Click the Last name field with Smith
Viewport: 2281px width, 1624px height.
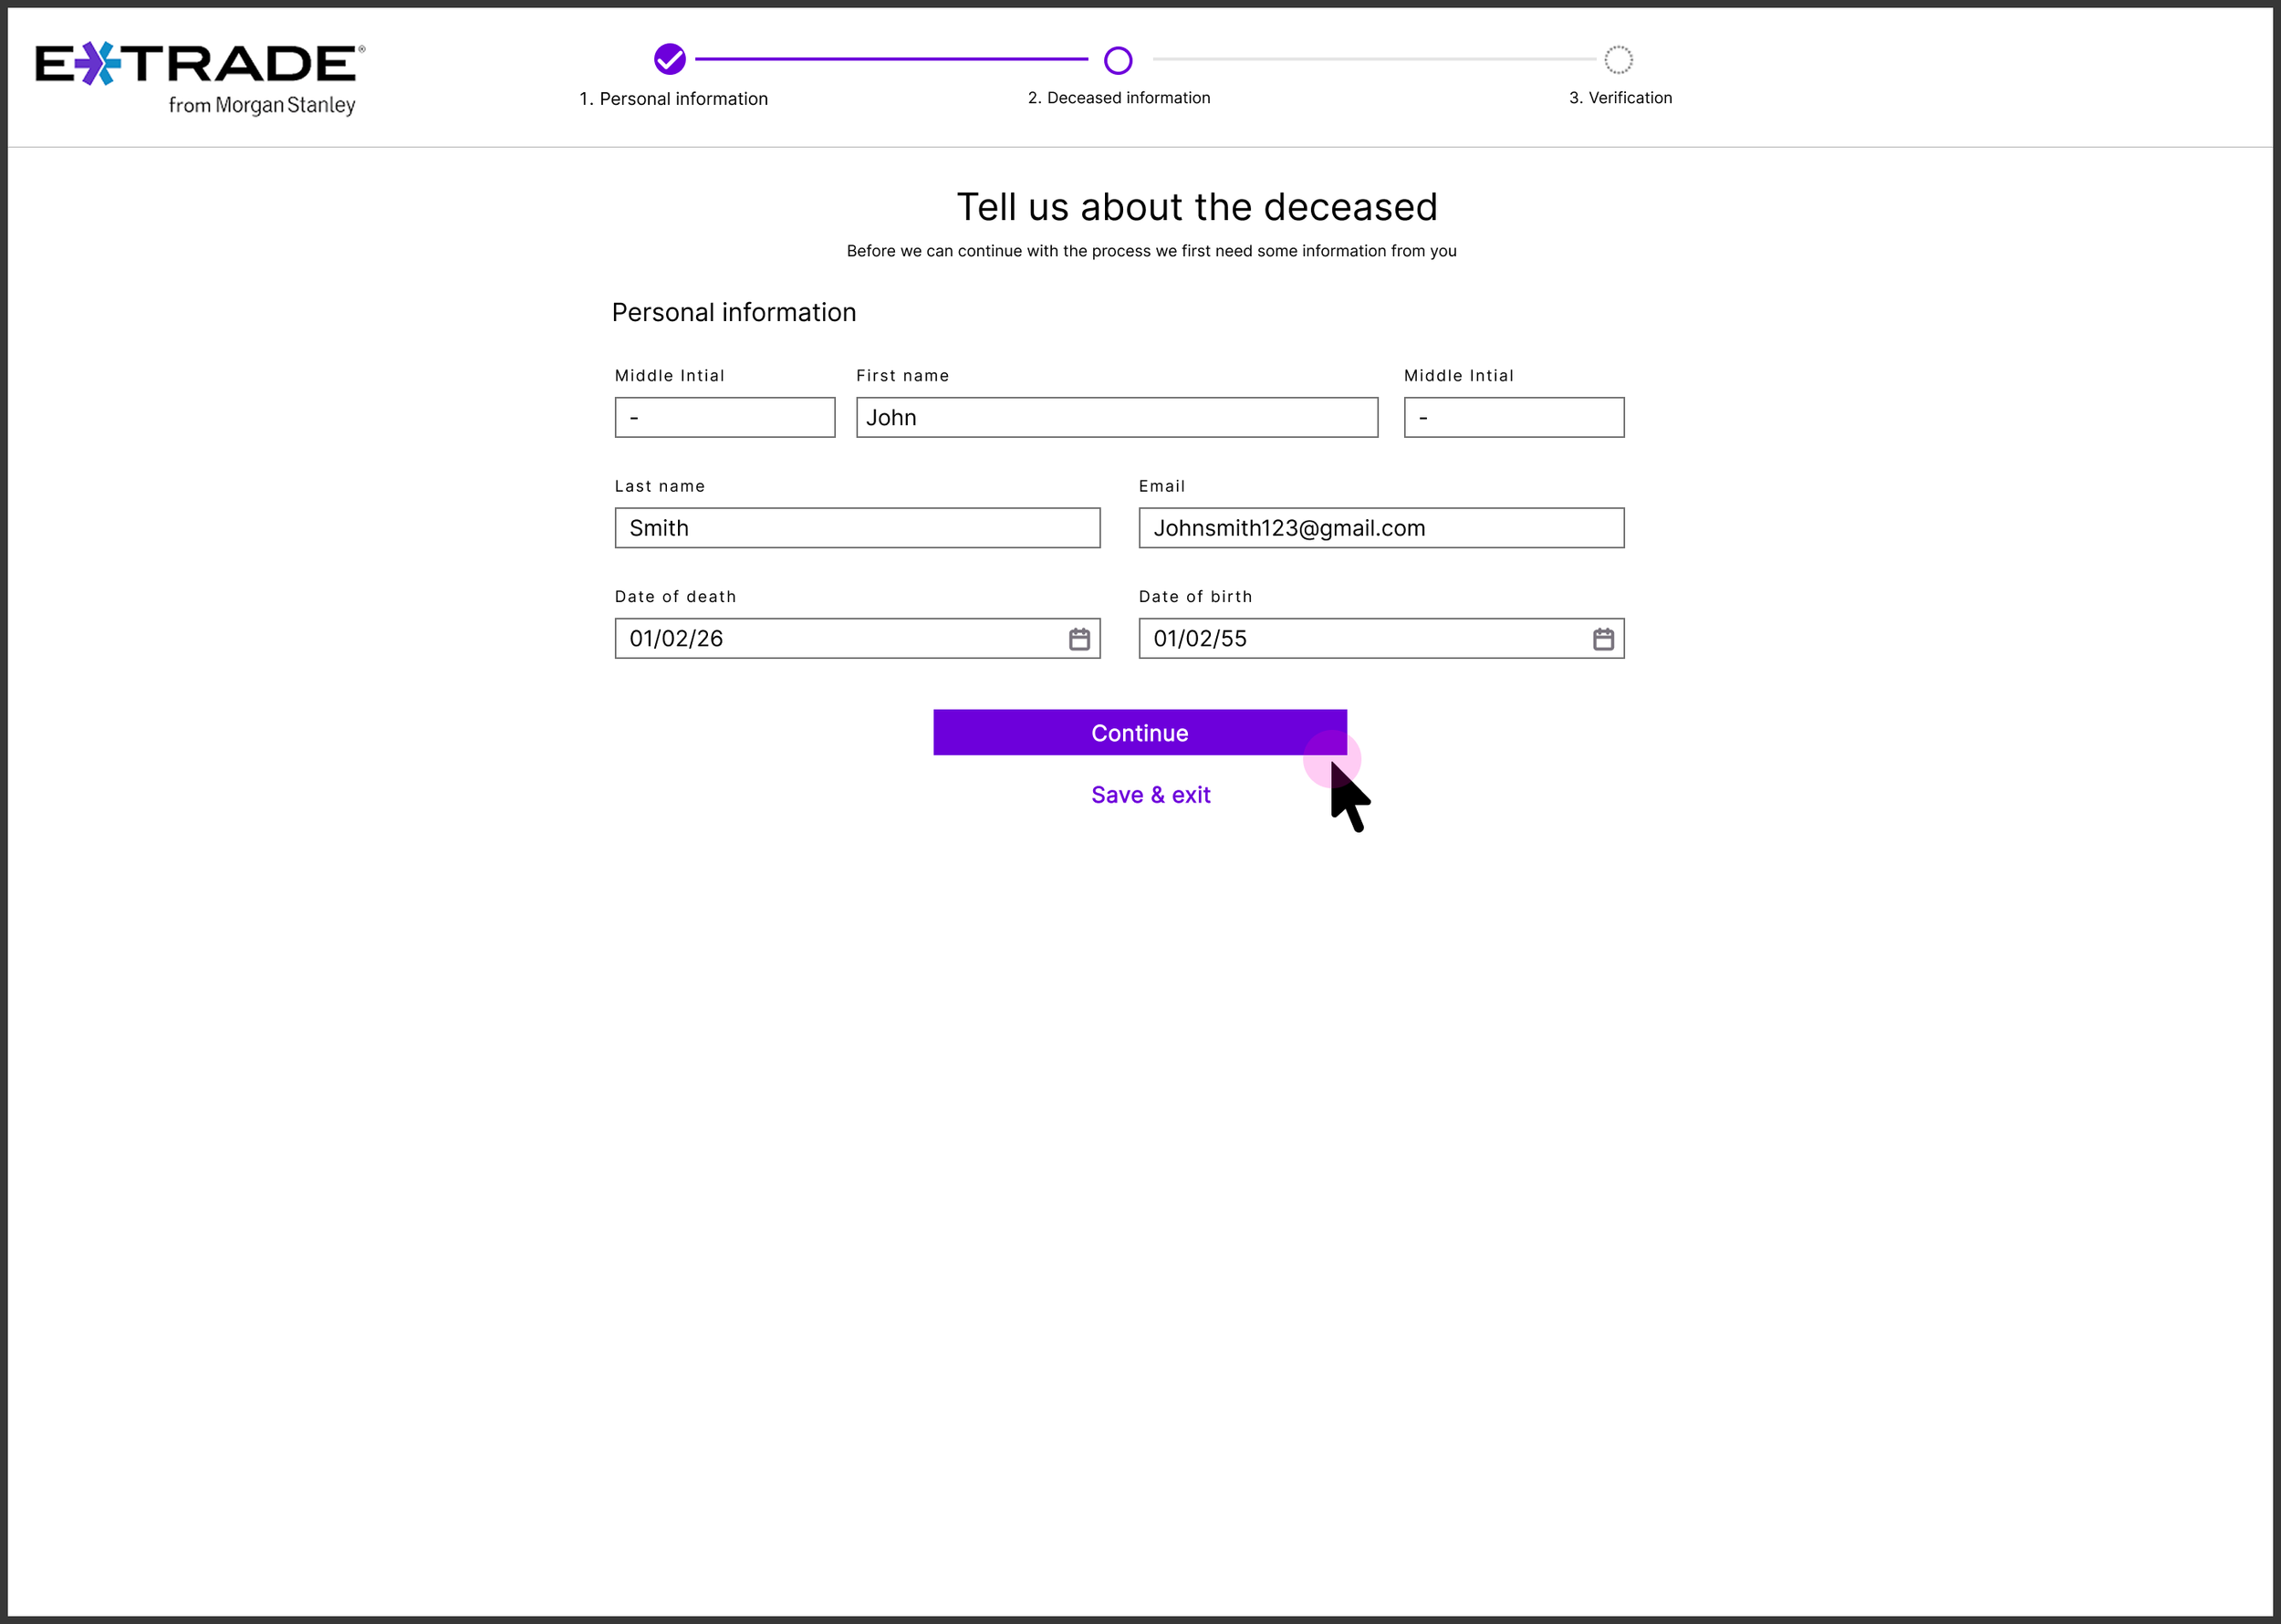pyautogui.click(x=857, y=528)
